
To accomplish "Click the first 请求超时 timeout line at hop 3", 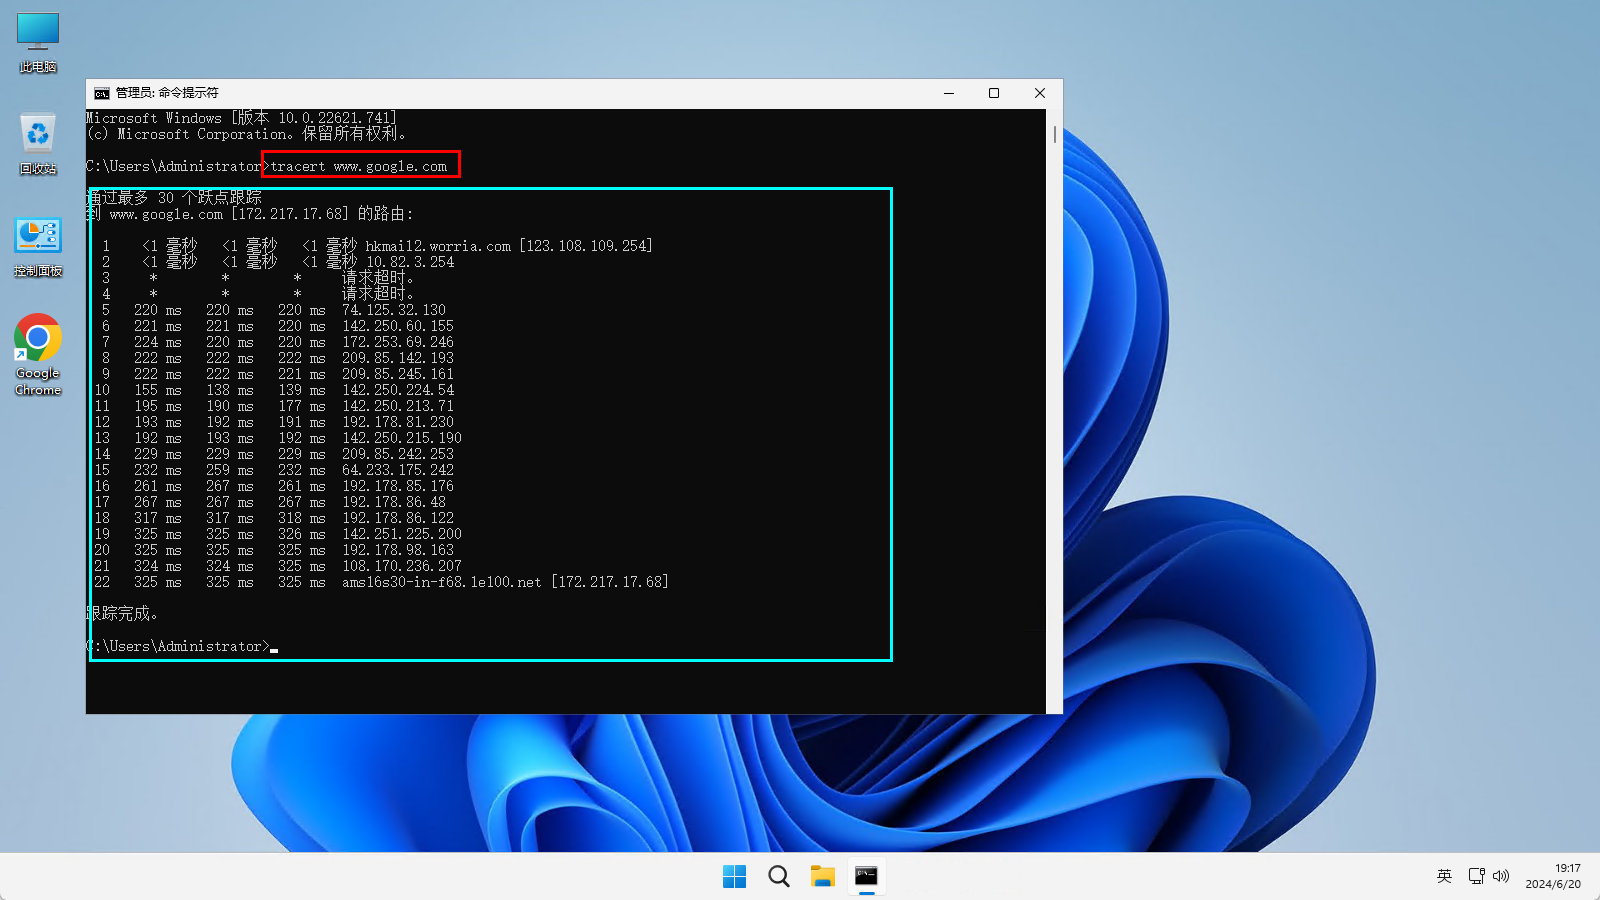I will click(377, 278).
